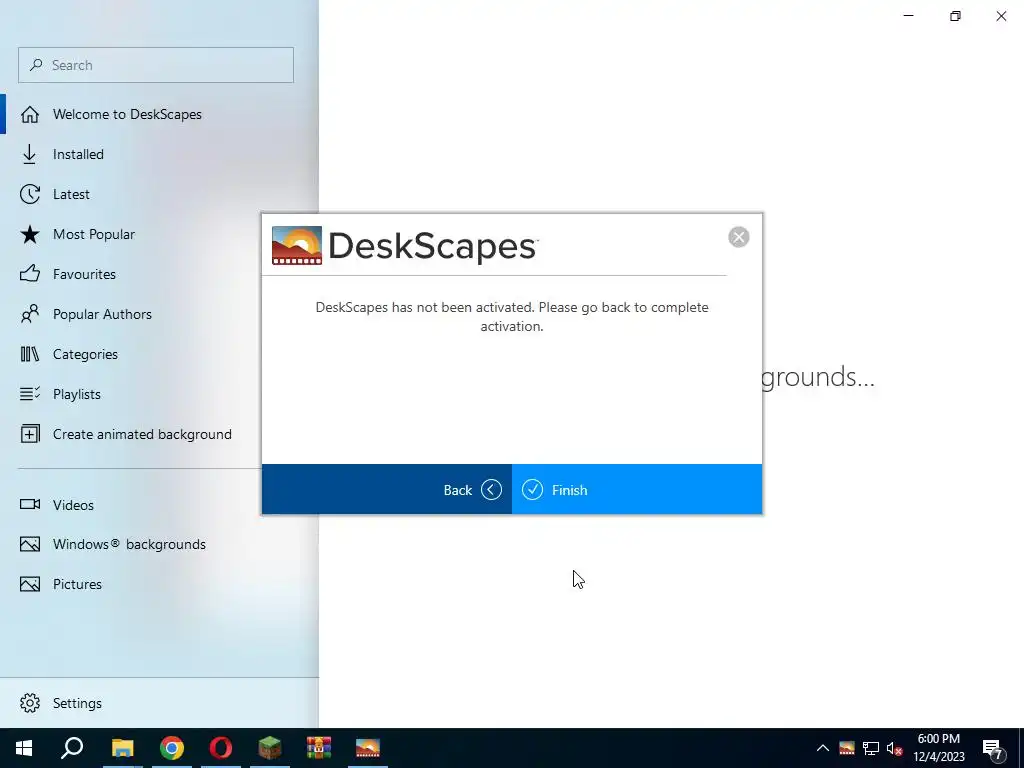Viewport: 1024px width, 768px height.
Task: Click the list icon beside Playlists
Action: pyautogui.click(x=29, y=394)
